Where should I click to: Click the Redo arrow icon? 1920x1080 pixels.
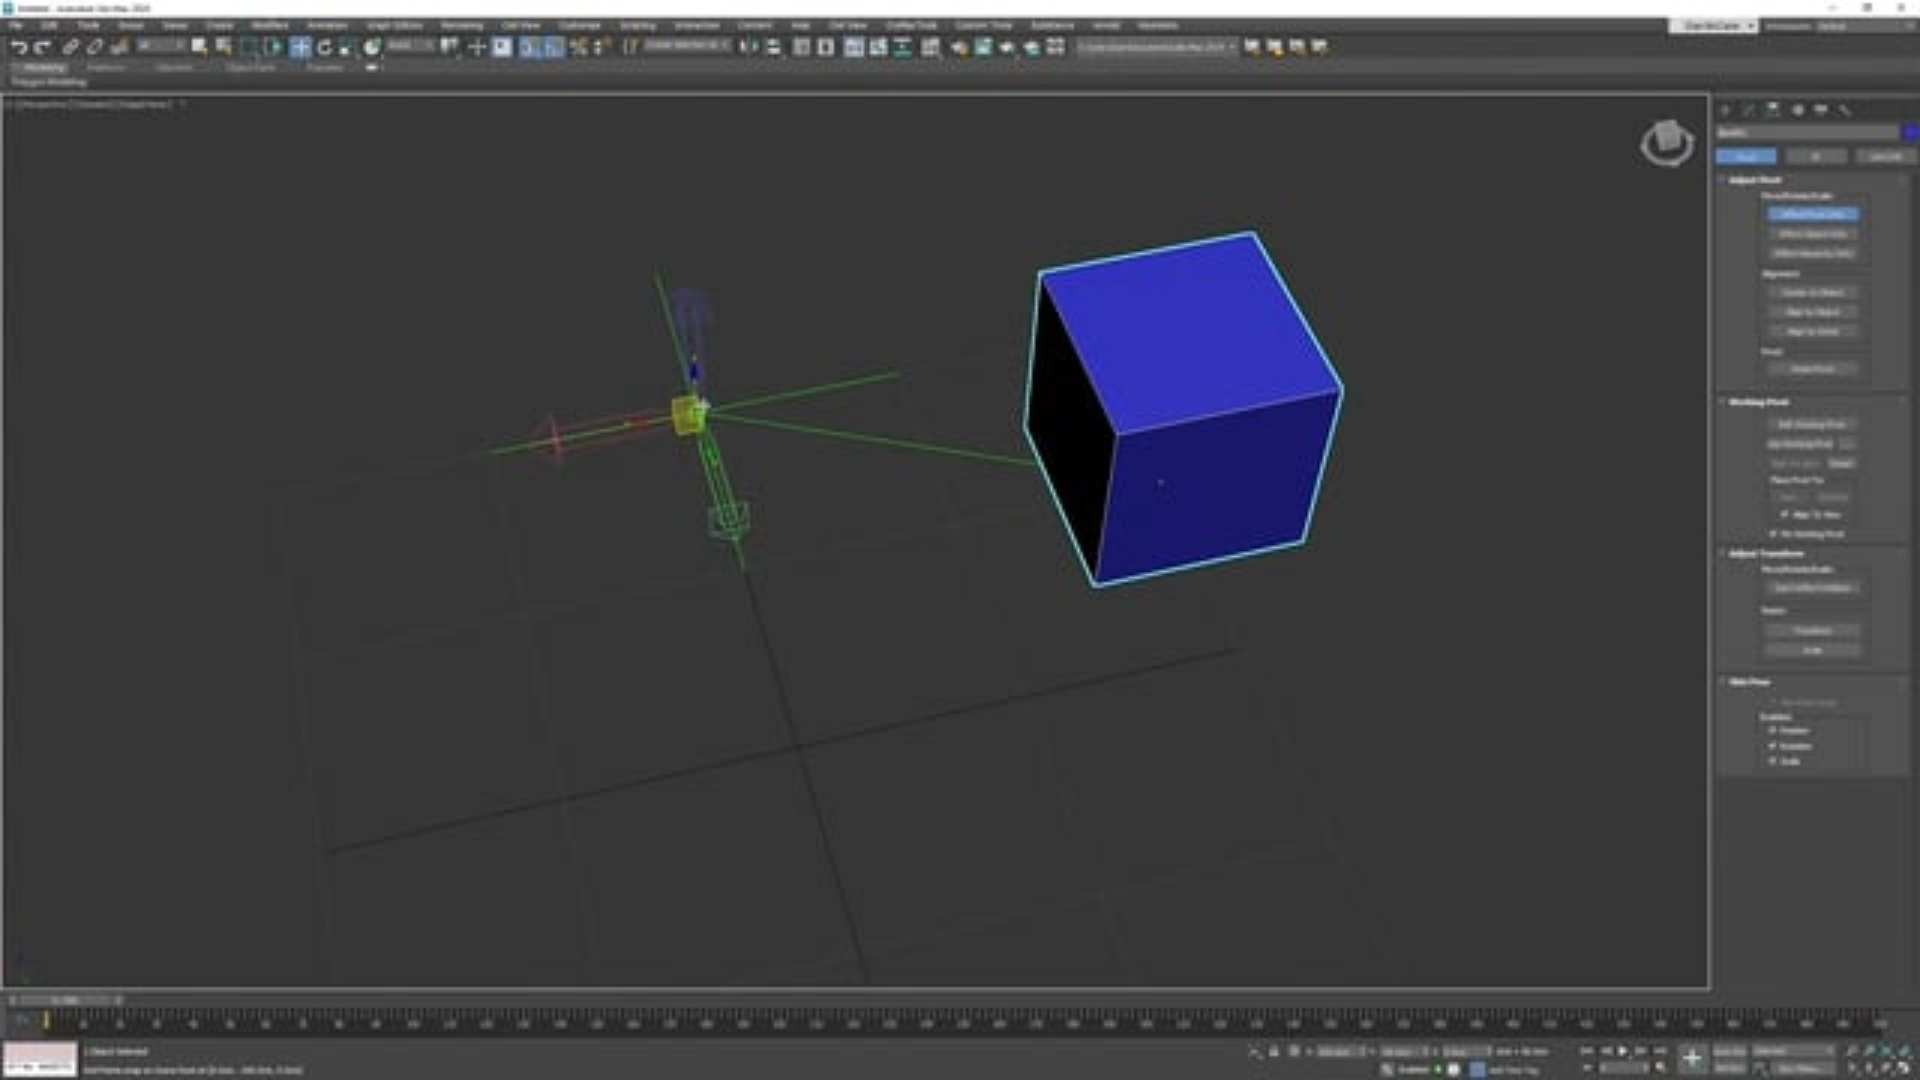42,47
